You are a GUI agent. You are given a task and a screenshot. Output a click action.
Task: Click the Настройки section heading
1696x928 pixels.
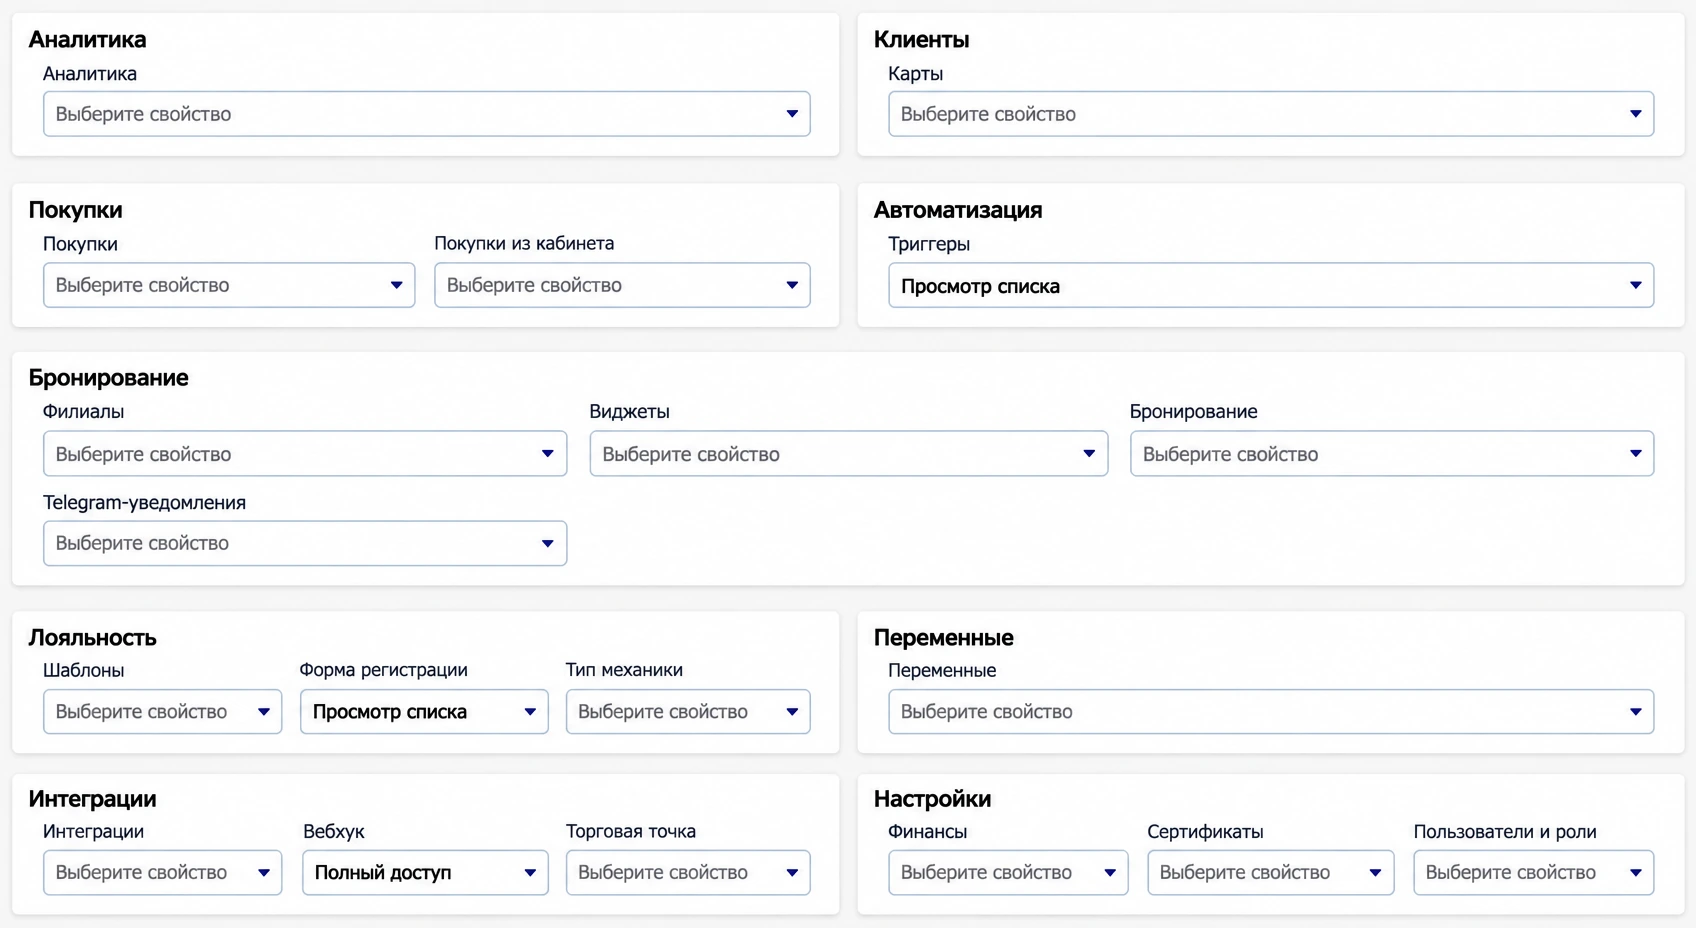(x=932, y=799)
